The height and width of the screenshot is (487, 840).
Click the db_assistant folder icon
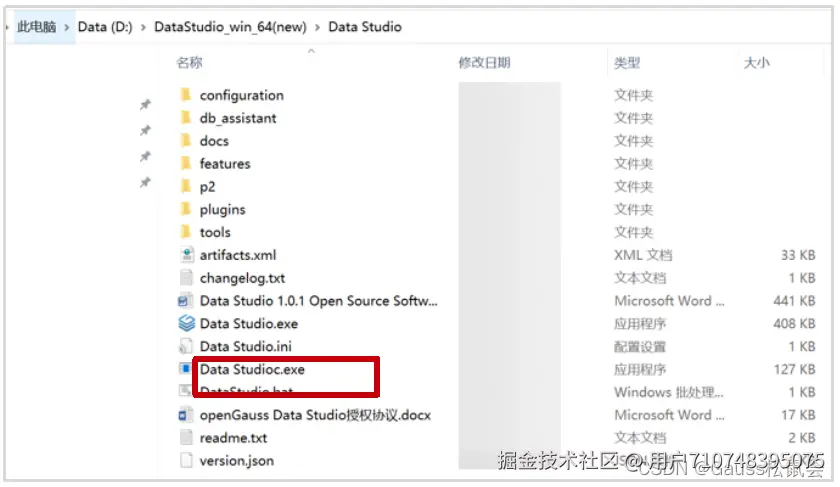186,118
